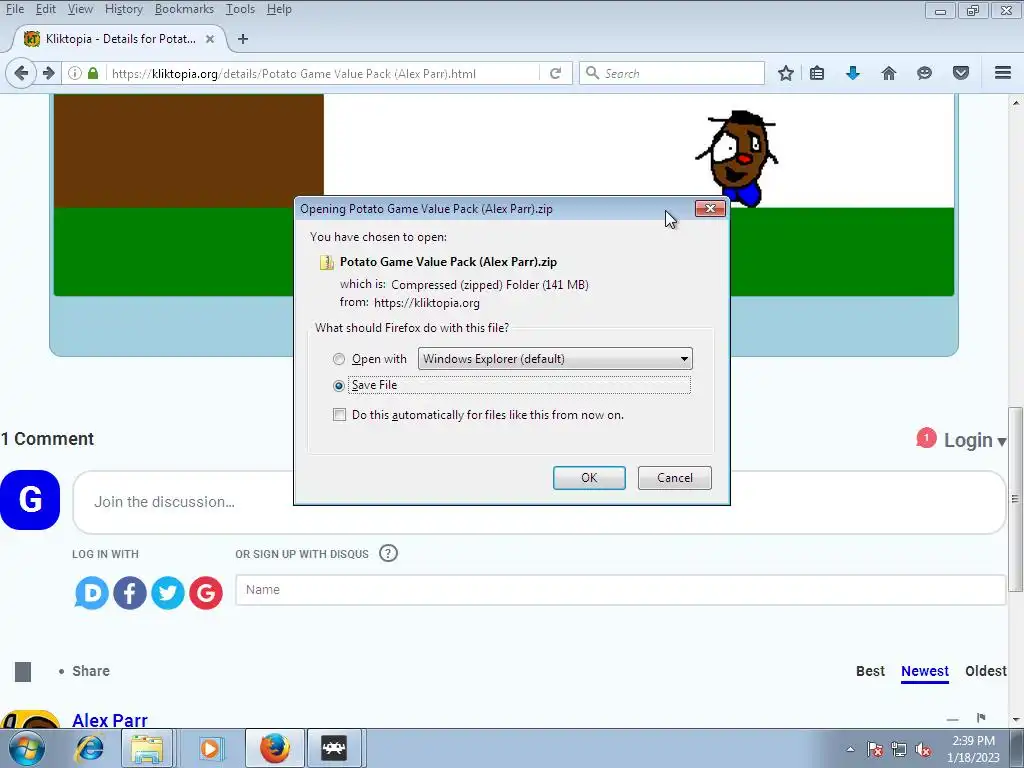Expand the Login dropdown in comments
Image resolution: width=1024 pixels, height=768 pixels.
click(976, 440)
